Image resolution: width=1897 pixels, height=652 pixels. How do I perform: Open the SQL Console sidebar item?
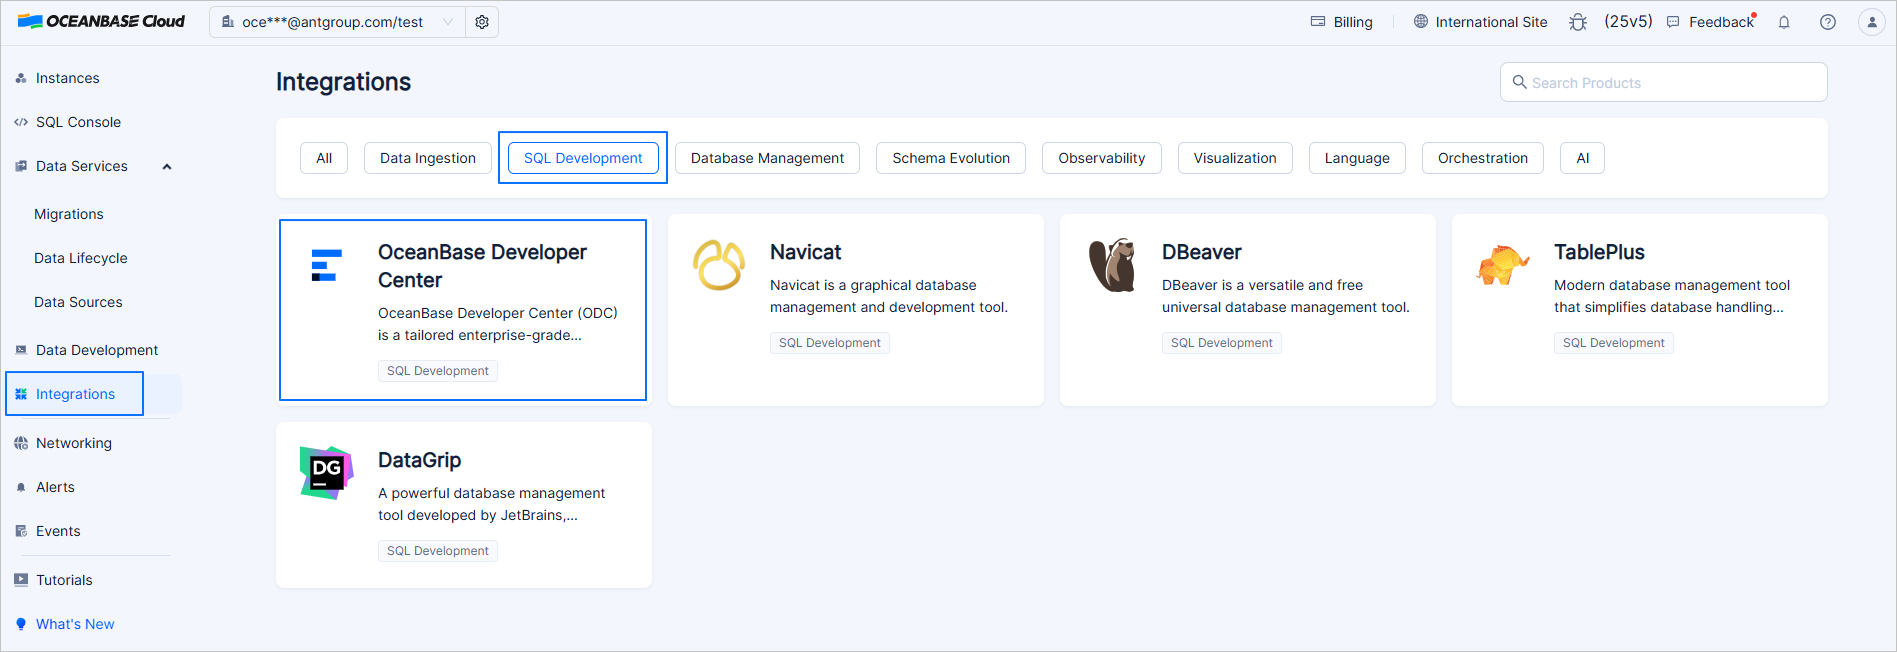[x=78, y=122]
